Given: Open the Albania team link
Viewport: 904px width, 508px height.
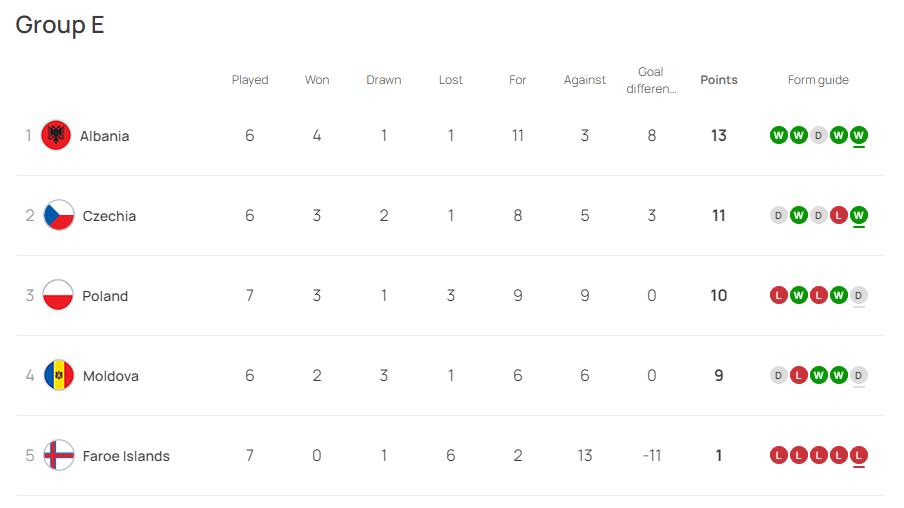Looking at the screenshot, I should pos(104,136).
